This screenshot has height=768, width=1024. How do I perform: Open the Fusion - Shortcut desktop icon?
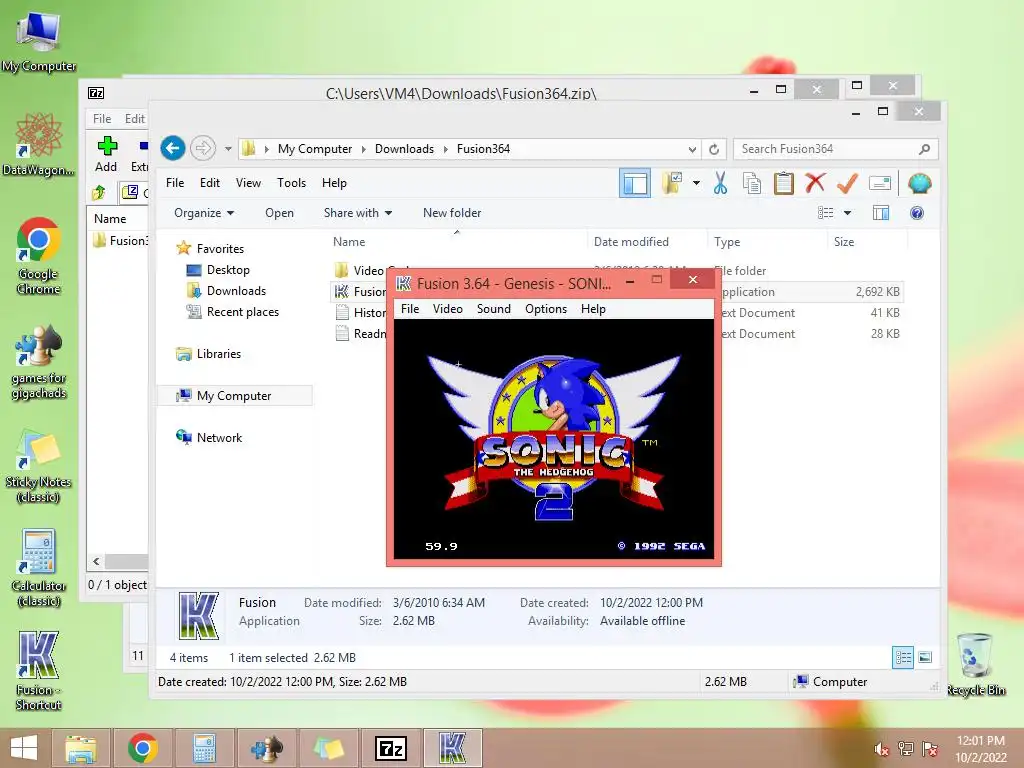click(x=39, y=670)
